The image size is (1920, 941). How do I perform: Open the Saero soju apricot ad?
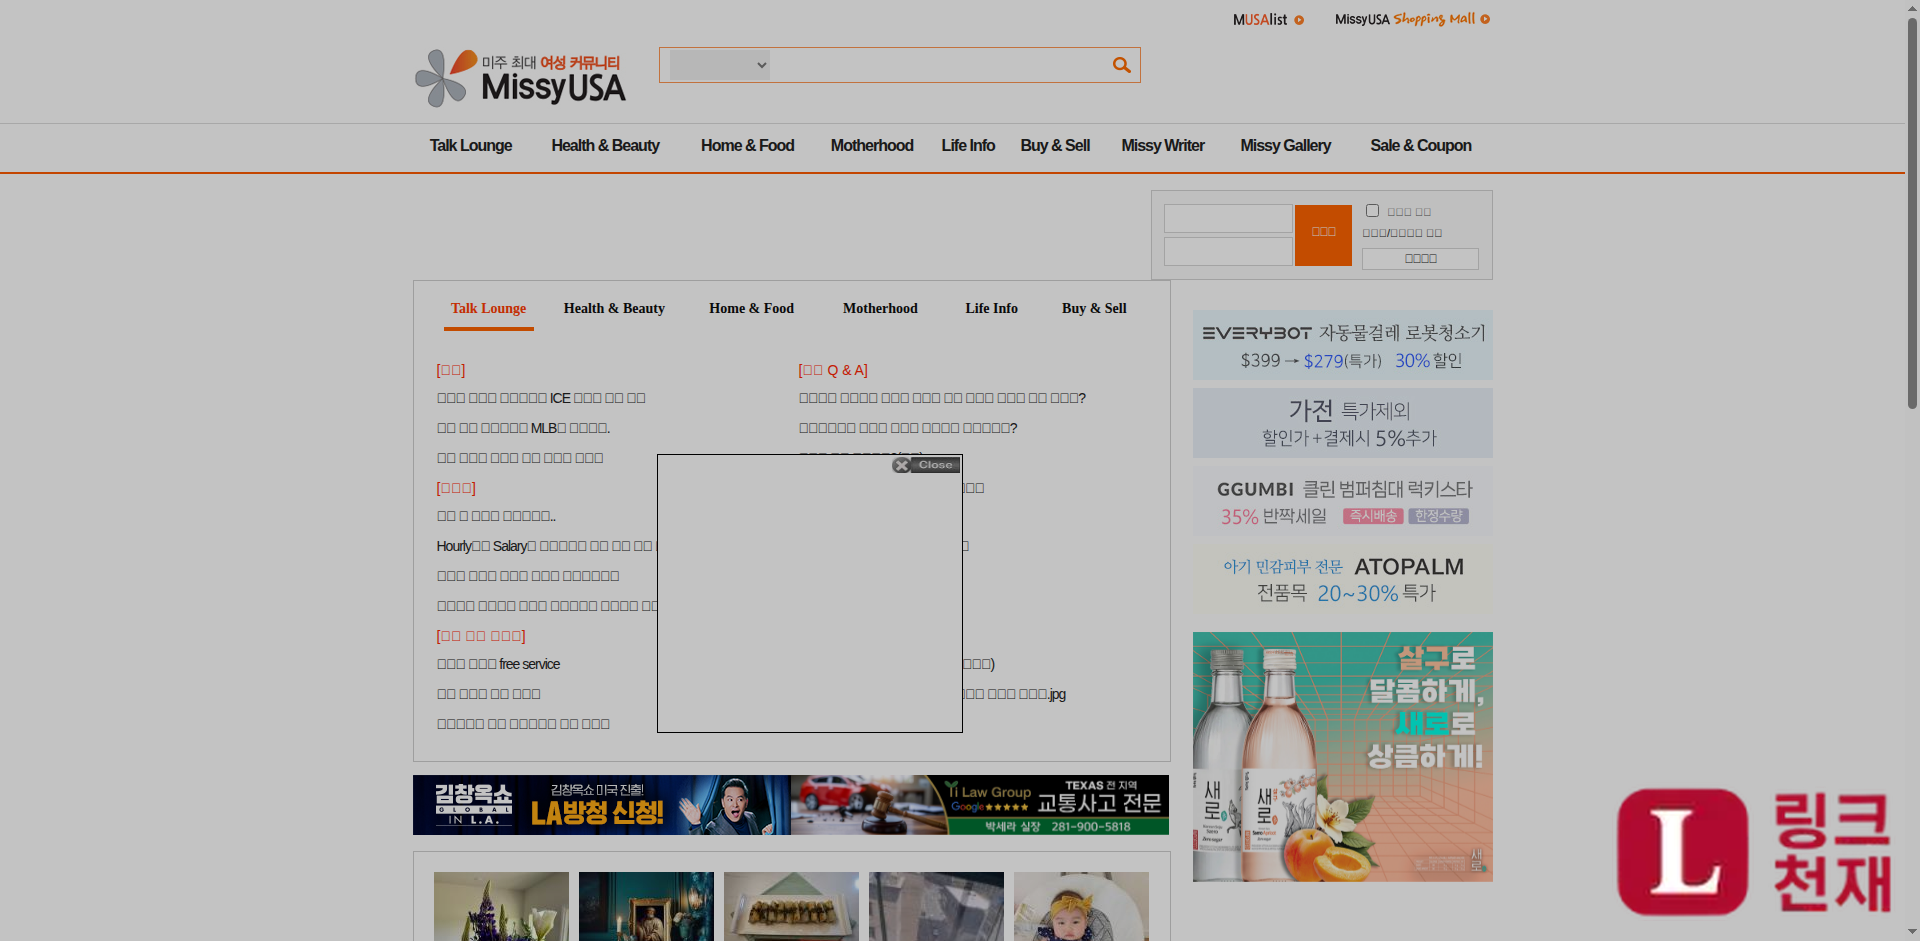tap(1342, 757)
